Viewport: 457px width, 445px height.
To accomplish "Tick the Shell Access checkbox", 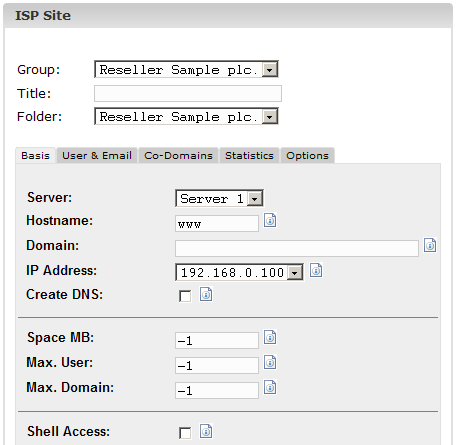I will (x=185, y=433).
